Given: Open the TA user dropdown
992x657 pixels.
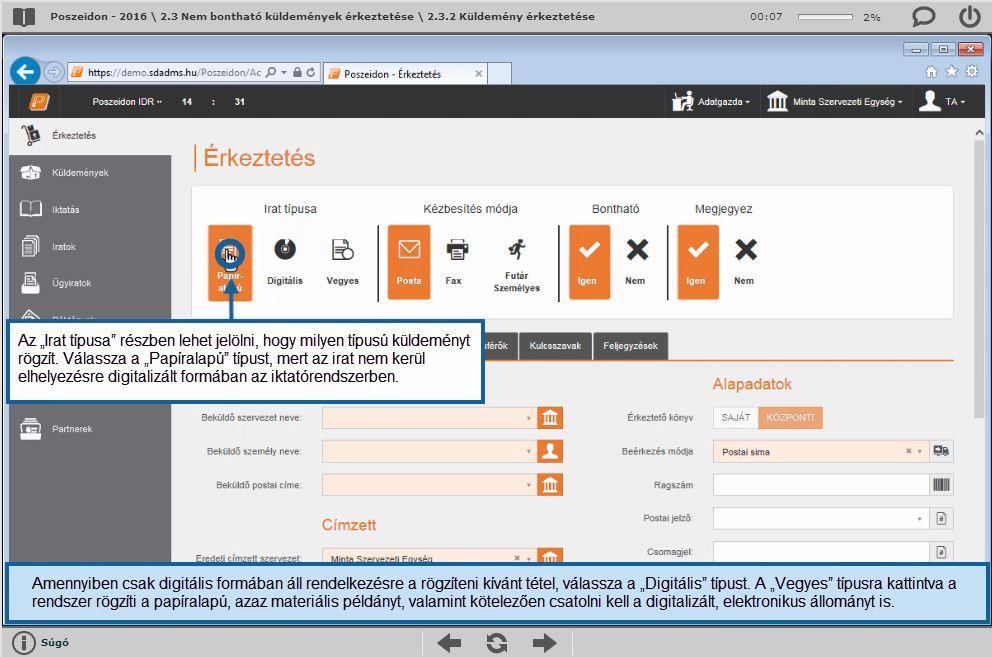Looking at the screenshot, I should pyautogui.click(x=943, y=101).
